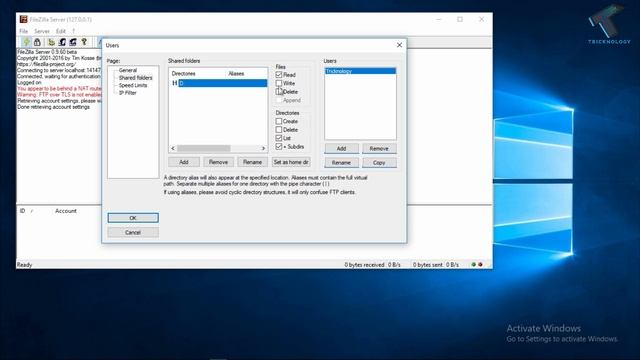This screenshot has height=360, width=640.
Task: Enable the Directories Create checkbox
Action: coord(279,121)
